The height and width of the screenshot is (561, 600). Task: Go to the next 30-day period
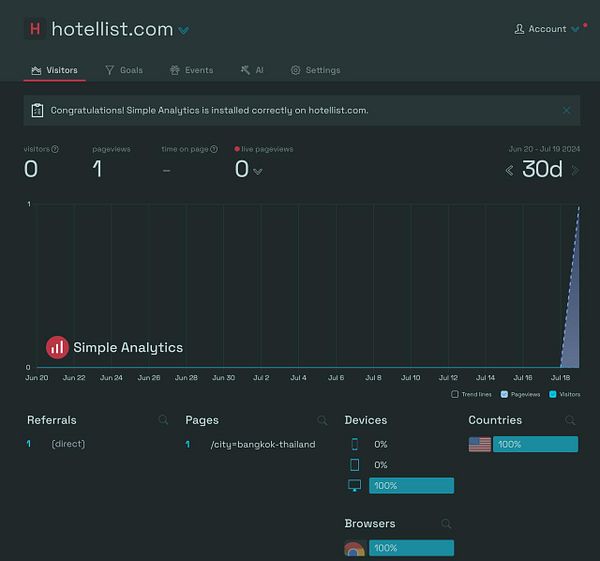tap(574, 170)
